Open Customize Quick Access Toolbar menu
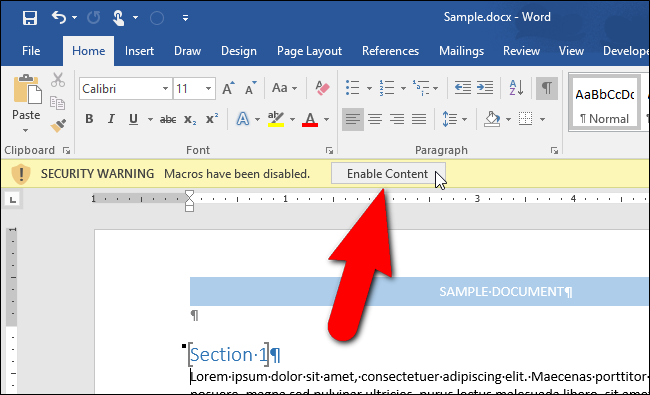Screen dimensions: 650x395 [x=185, y=18]
